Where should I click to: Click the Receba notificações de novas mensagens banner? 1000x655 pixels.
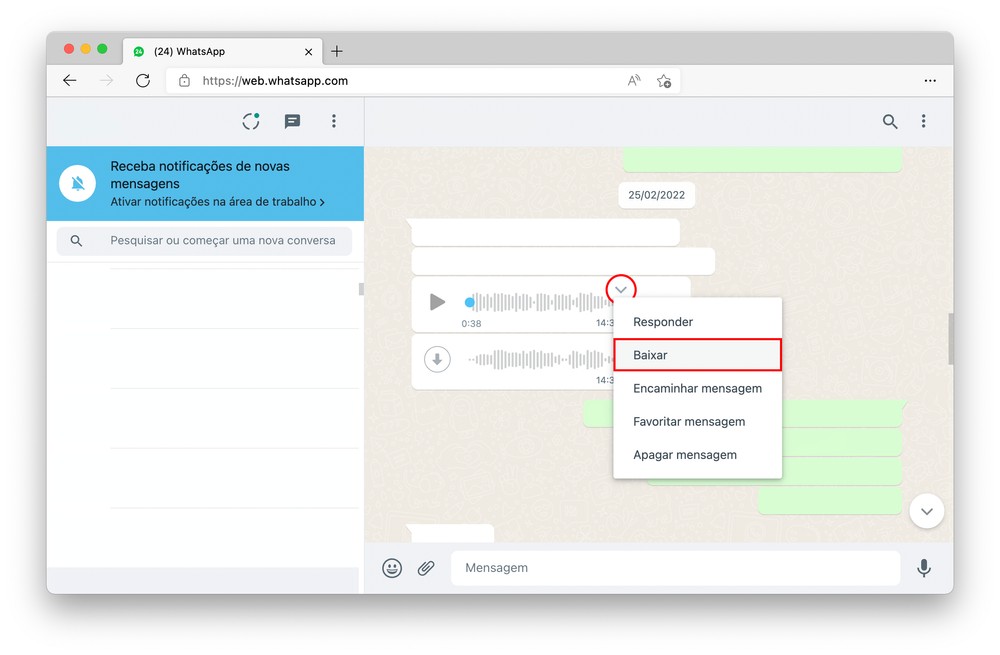click(x=205, y=184)
